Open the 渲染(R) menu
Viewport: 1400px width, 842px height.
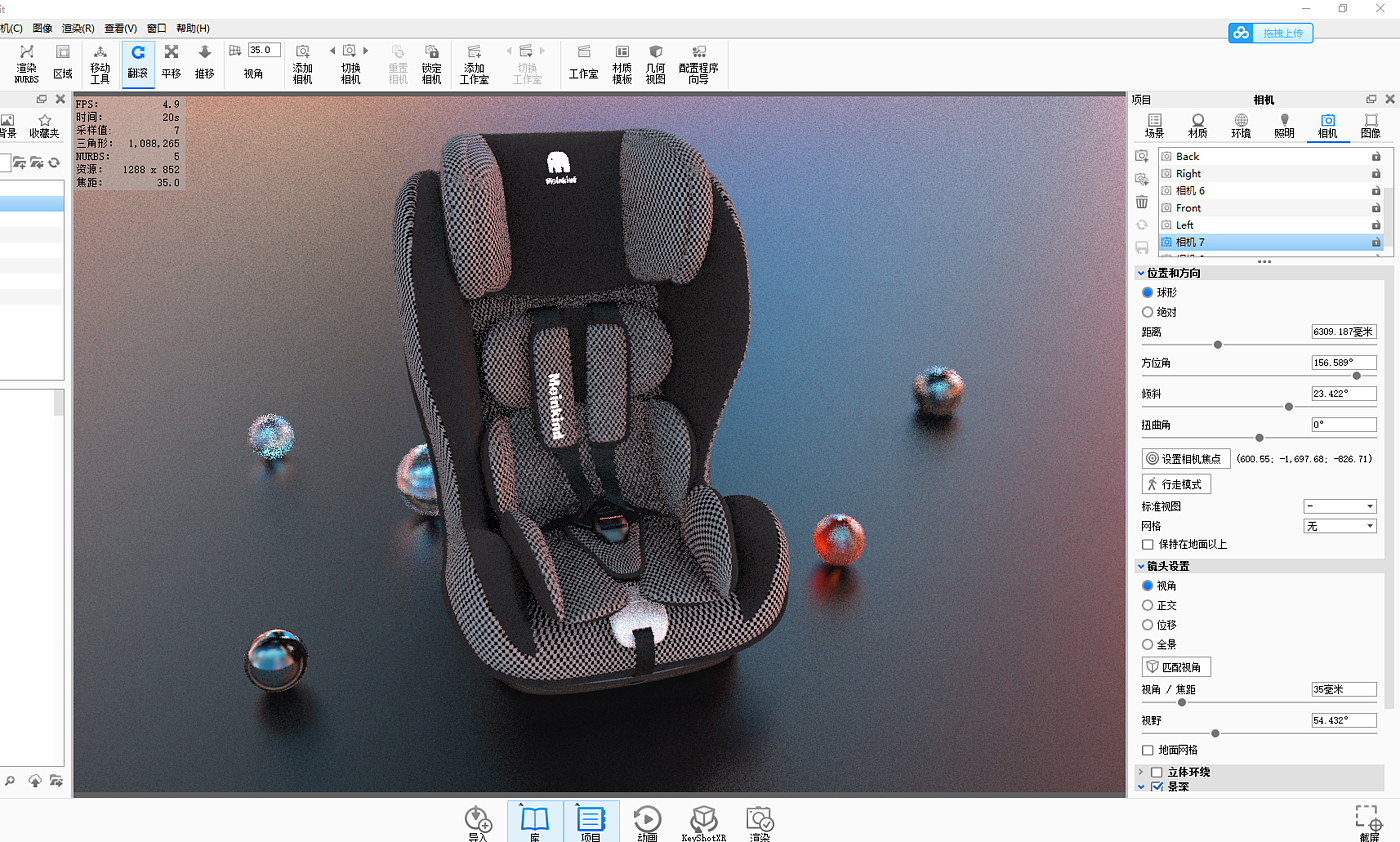coord(78,28)
